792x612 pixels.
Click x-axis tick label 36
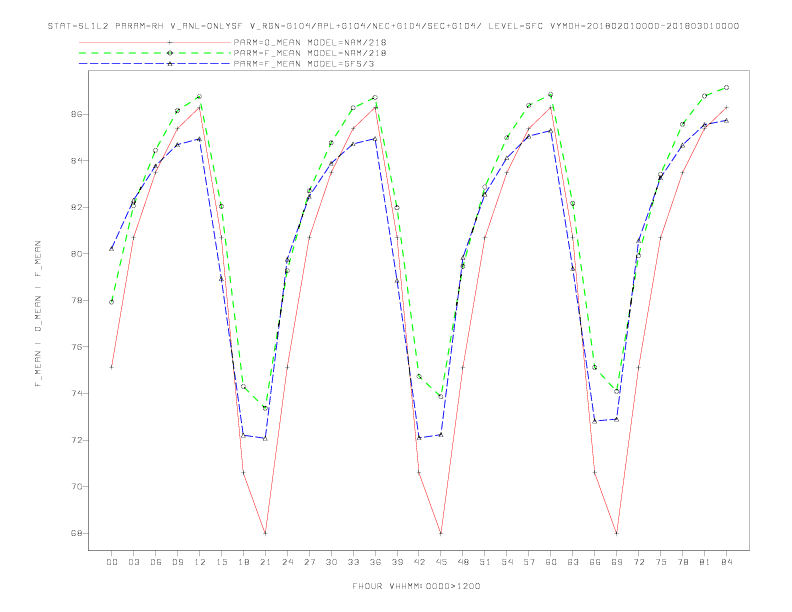(375, 562)
